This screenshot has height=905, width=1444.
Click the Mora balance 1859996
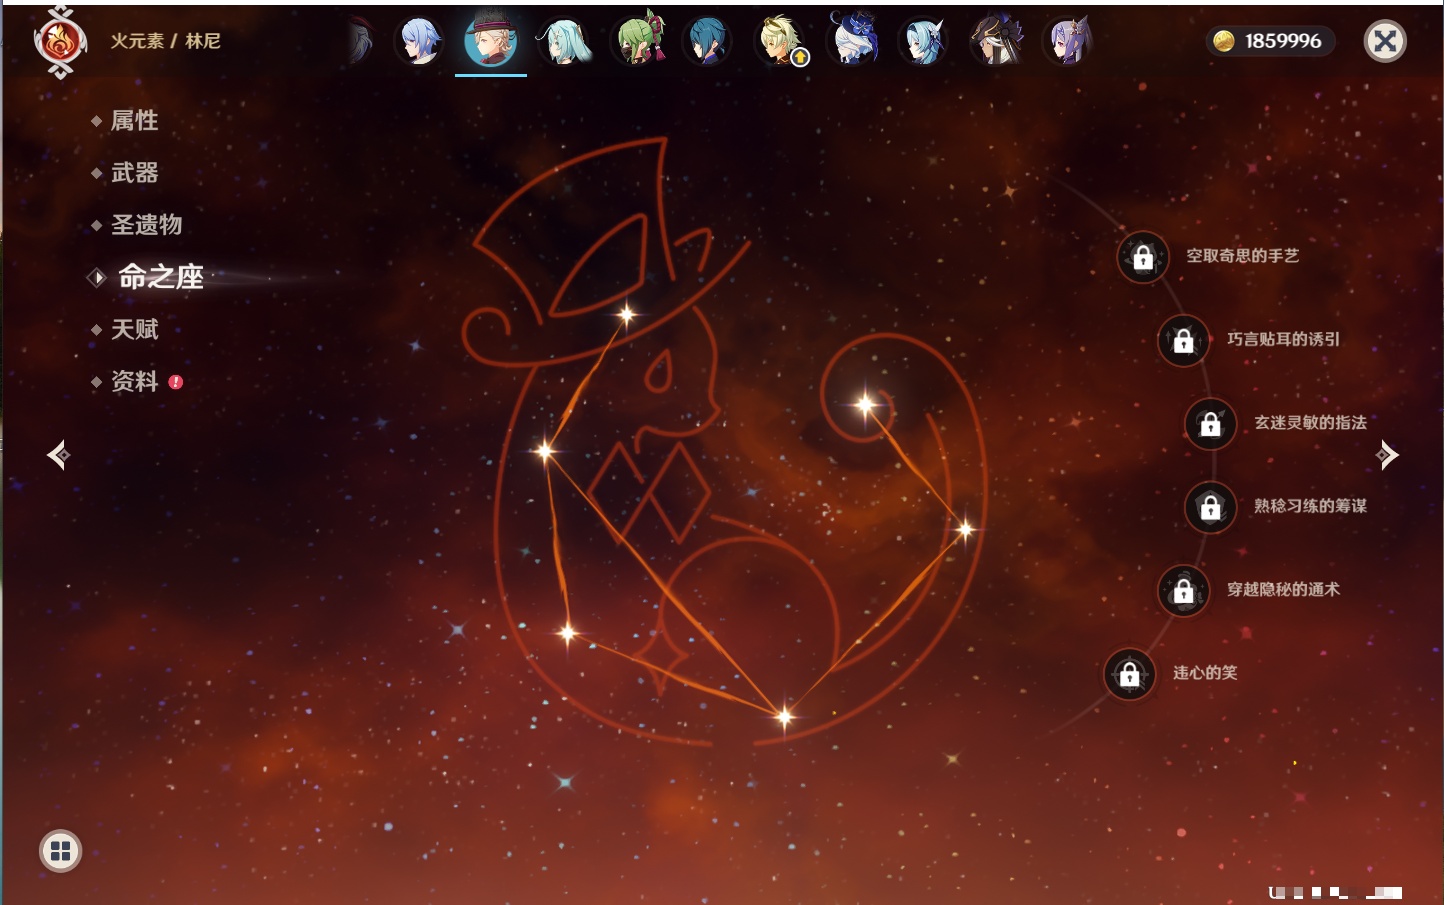pos(1283,41)
